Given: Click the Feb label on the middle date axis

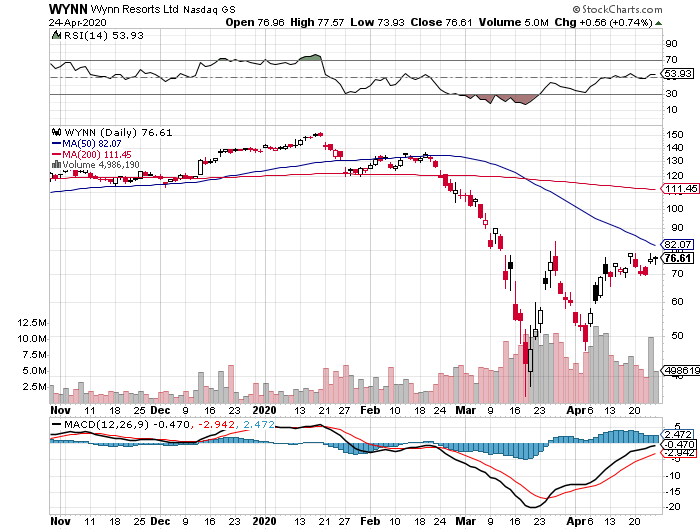Looking at the screenshot, I should (370, 410).
